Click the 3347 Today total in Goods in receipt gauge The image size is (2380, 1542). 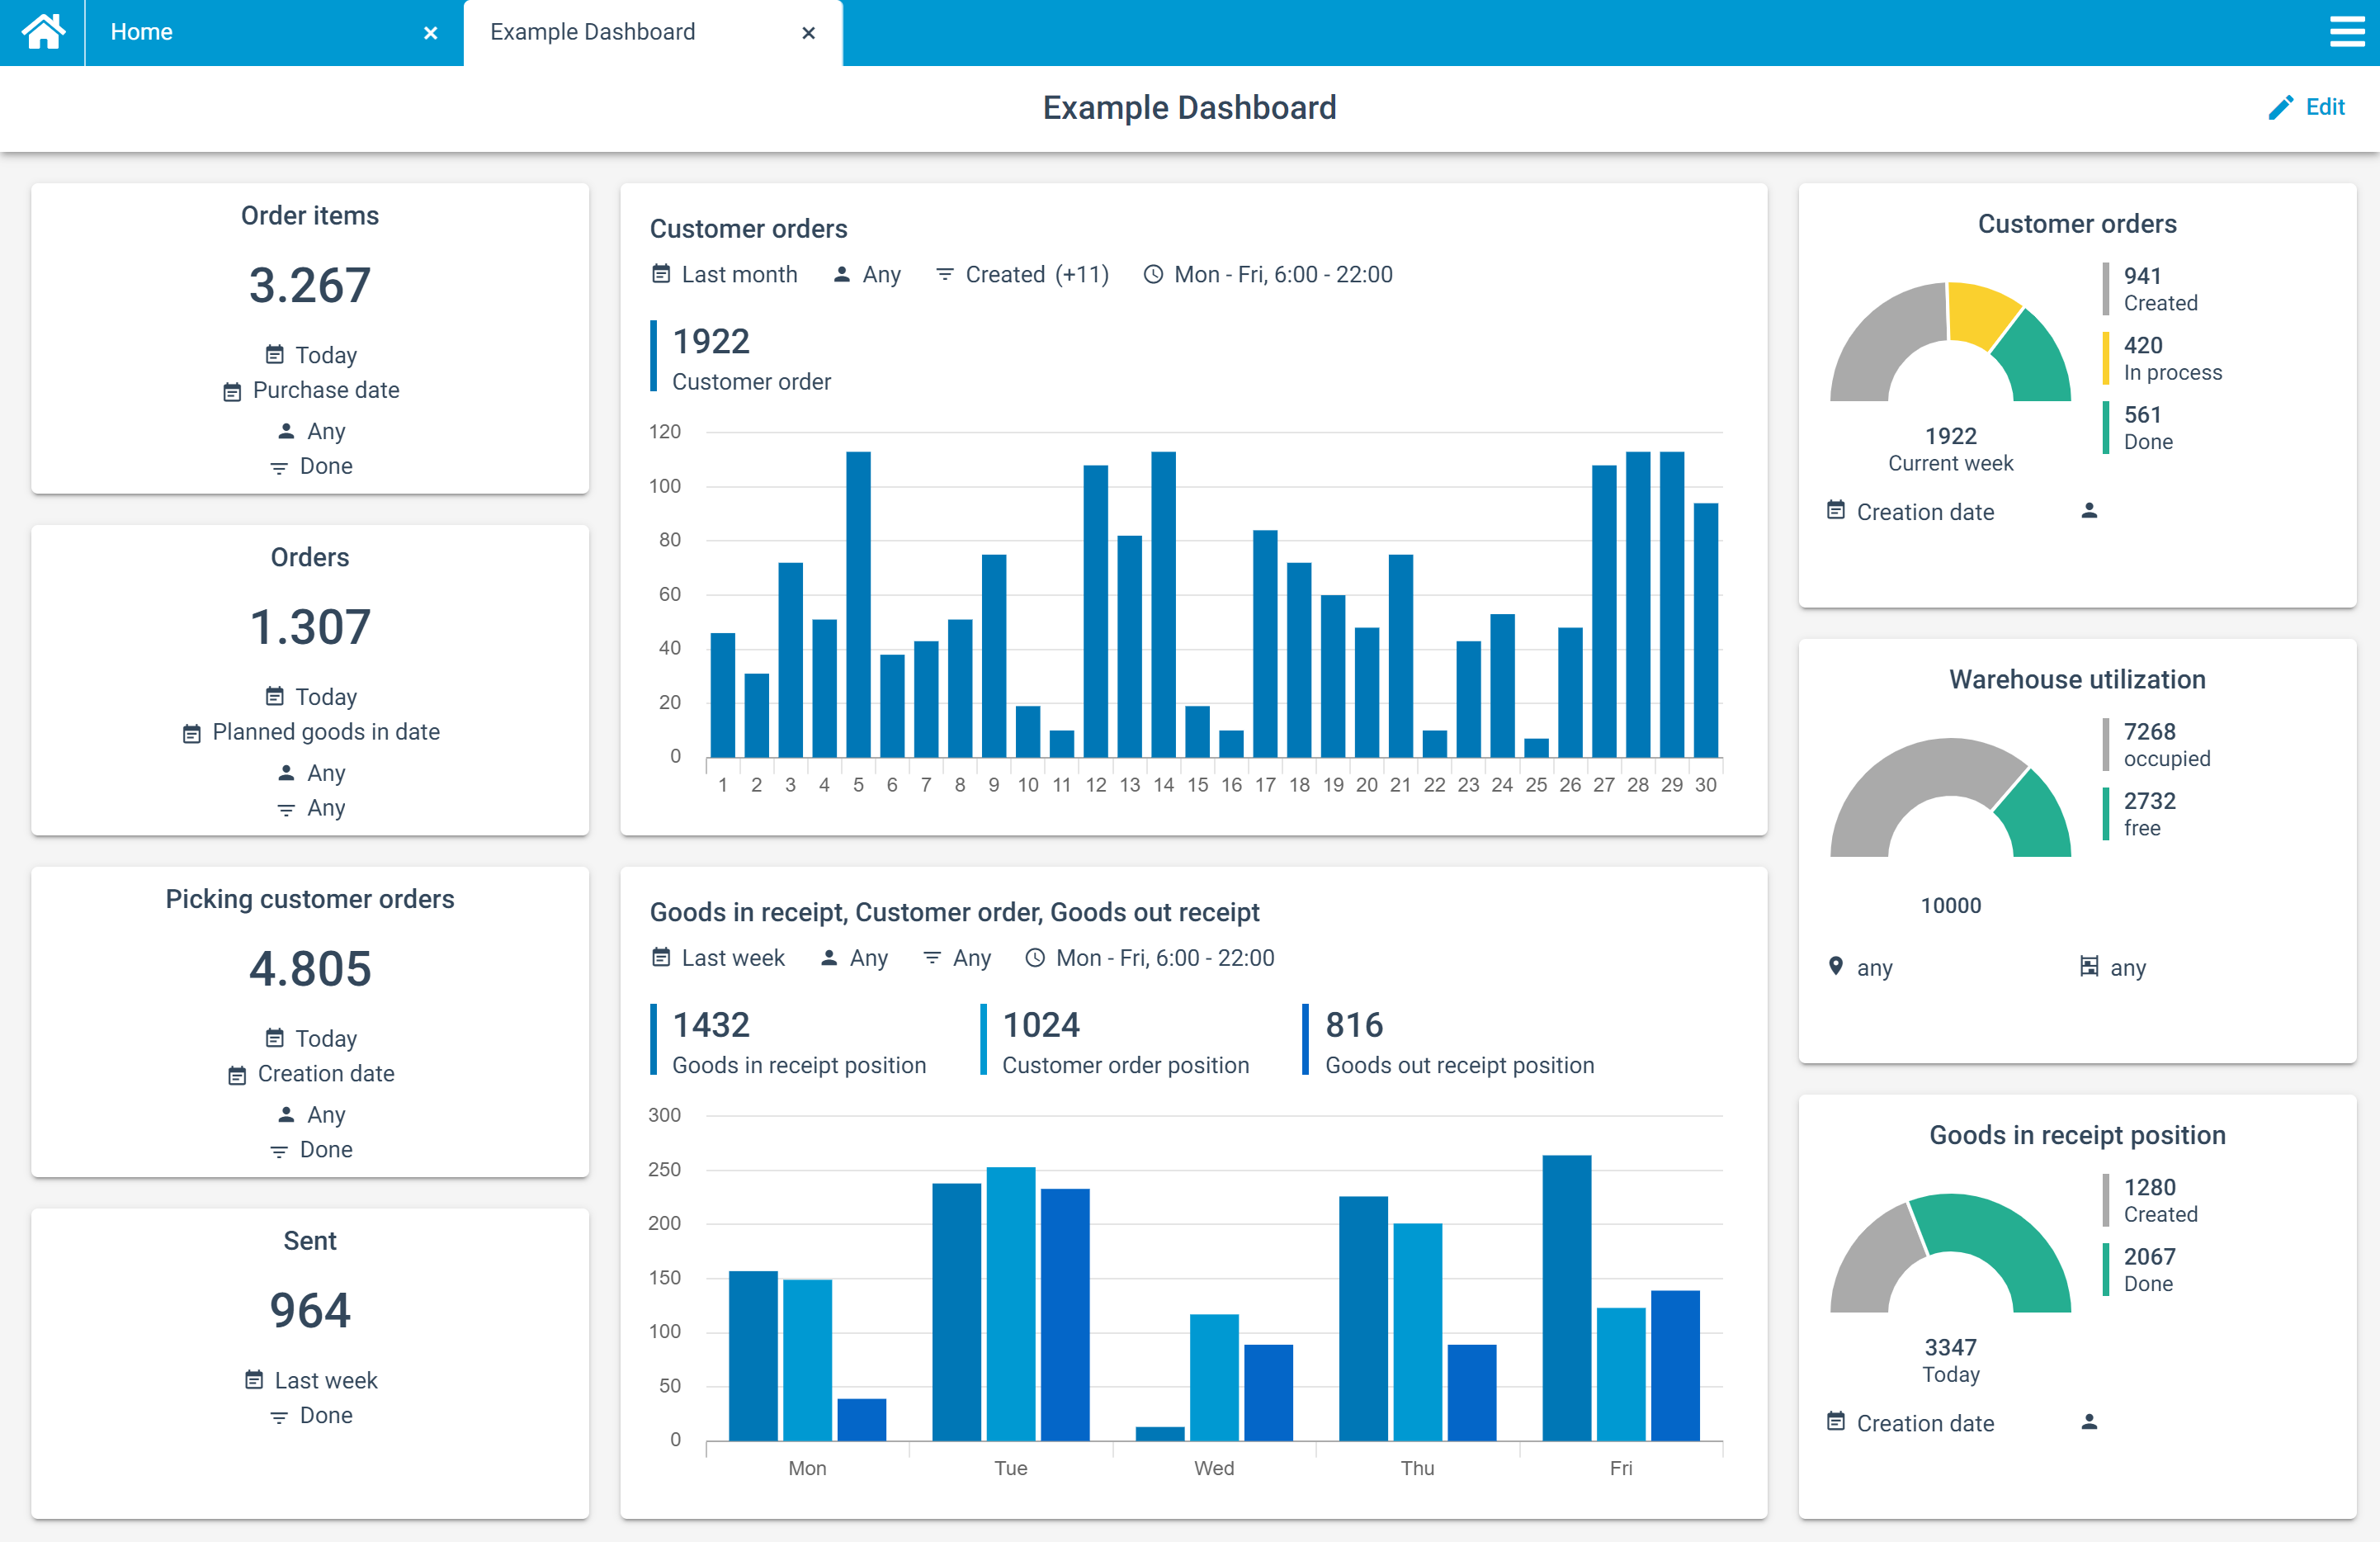(1950, 1360)
